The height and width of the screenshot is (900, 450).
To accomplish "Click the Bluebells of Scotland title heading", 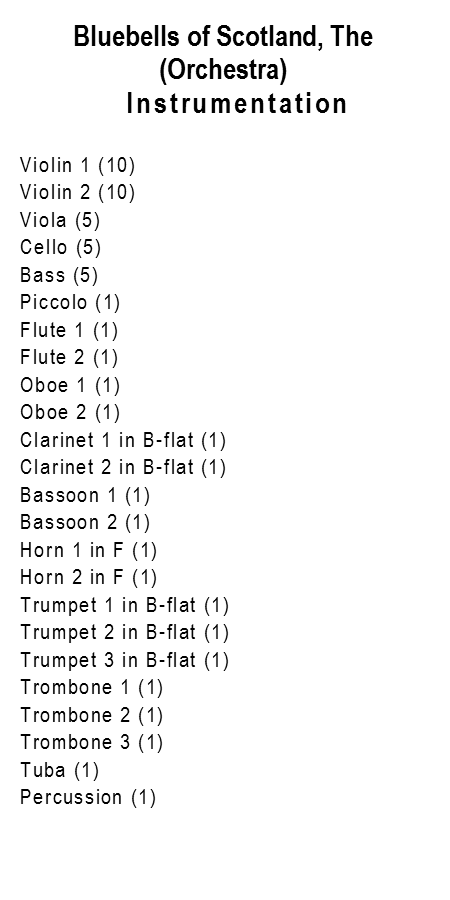I will click(223, 37).
